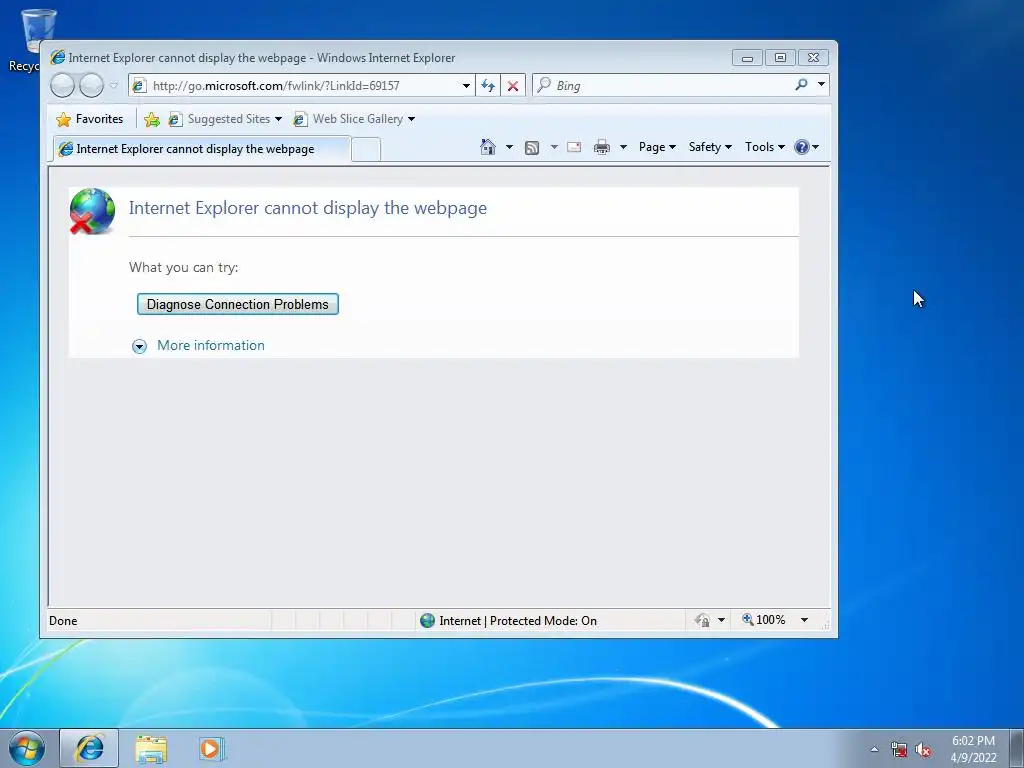Click the Forward navigation button
Image resolution: width=1024 pixels, height=768 pixels.
pos(91,86)
